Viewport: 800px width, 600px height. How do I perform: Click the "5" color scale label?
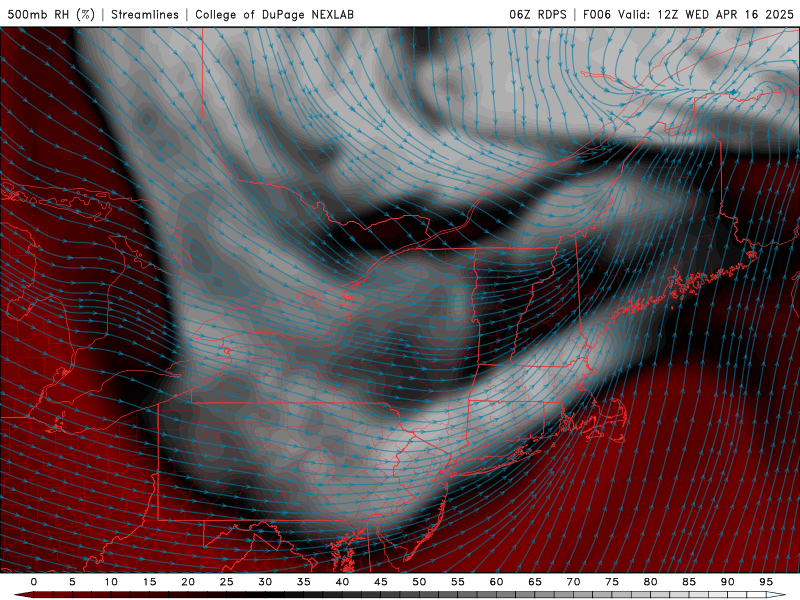pos(72,582)
